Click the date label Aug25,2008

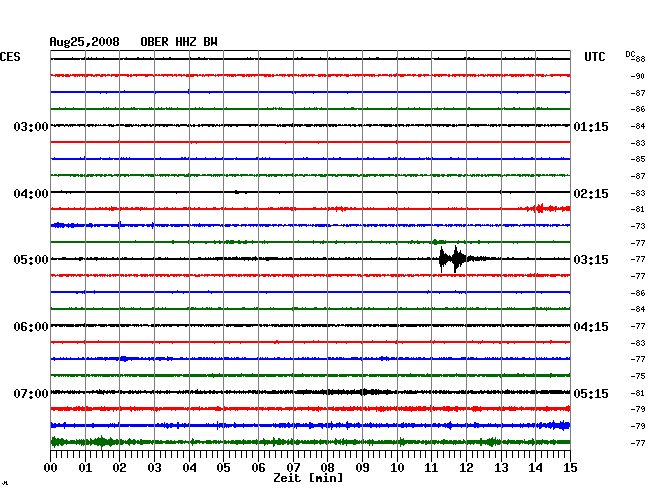click(85, 42)
